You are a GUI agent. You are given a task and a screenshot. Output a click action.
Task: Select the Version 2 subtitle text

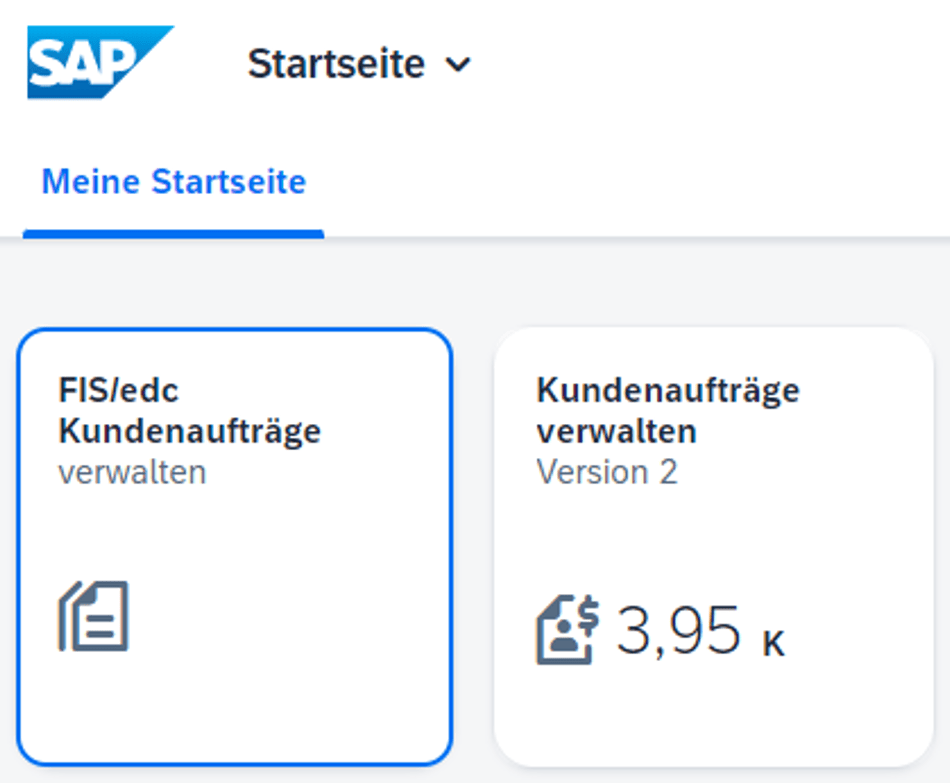(607, 471)
